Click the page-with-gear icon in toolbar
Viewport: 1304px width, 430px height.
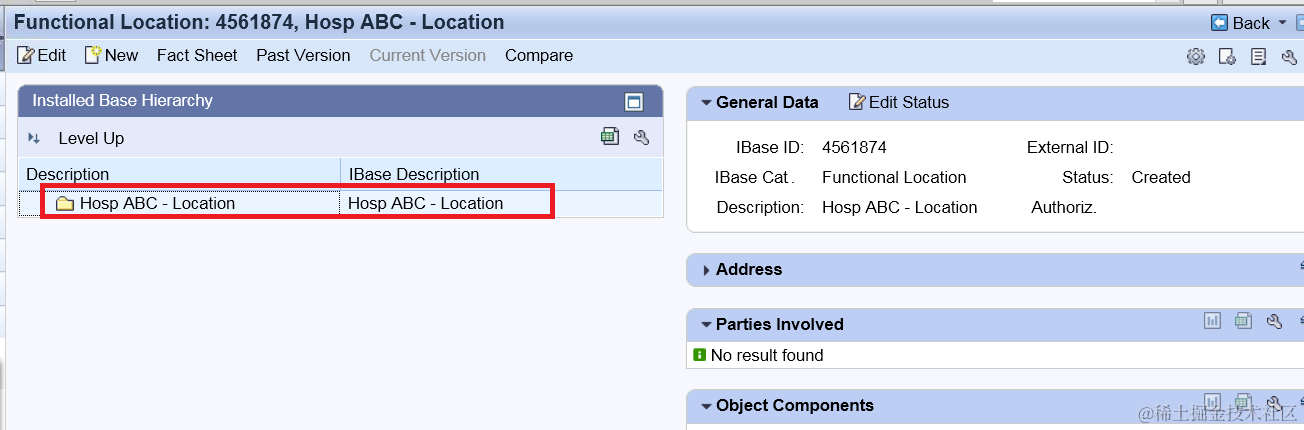point(1227,56)
